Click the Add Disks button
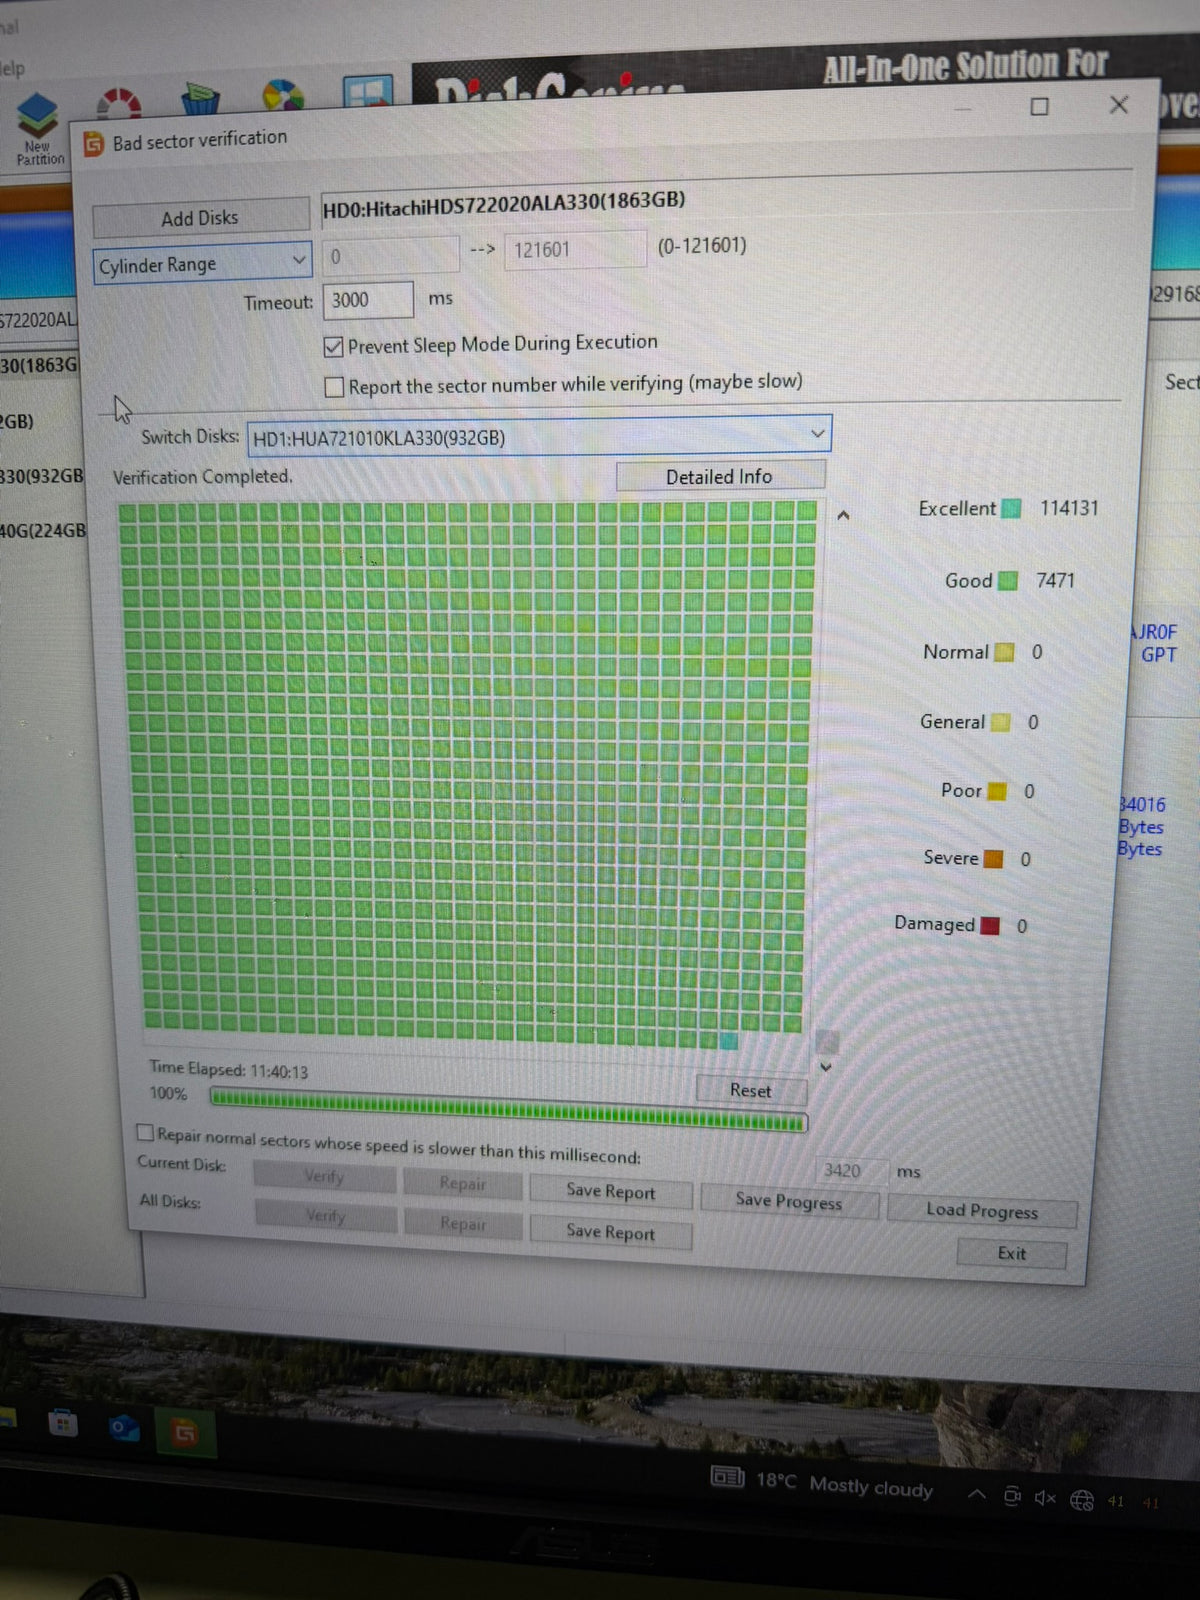This screenshot has width=1200, height=1600. 200,217
